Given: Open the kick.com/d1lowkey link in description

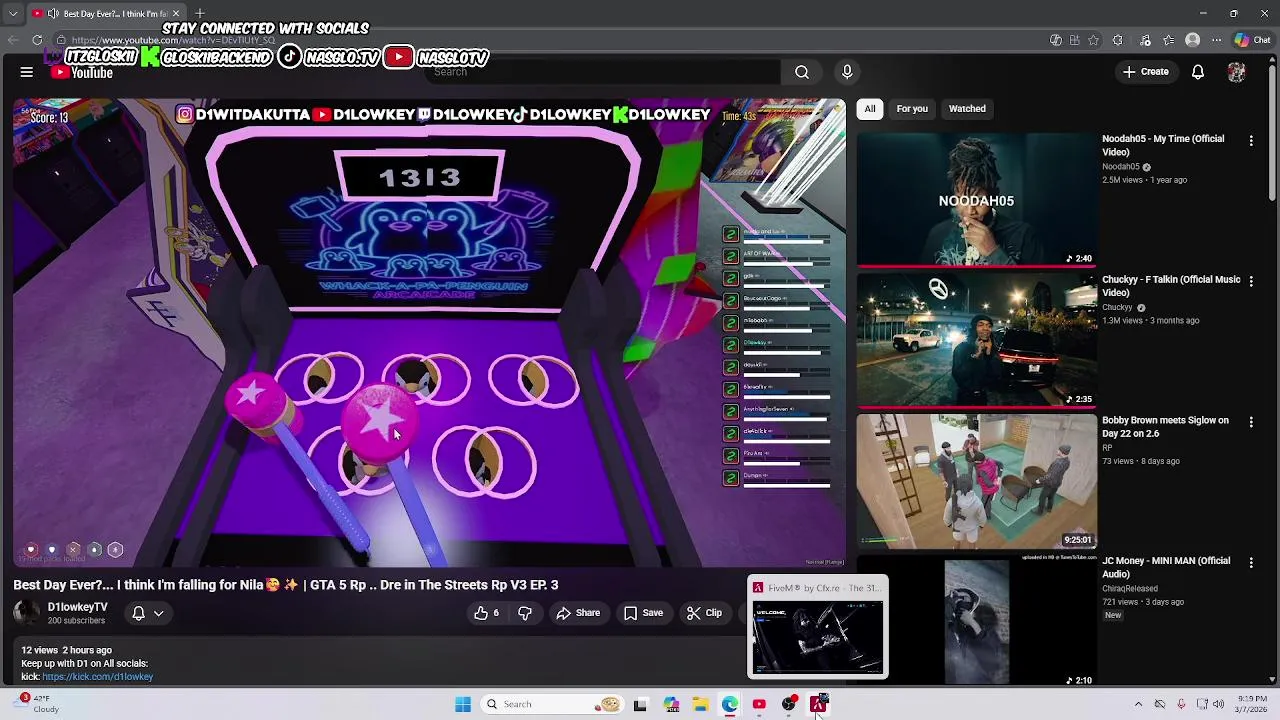Looking at the screenshot, I should point(97,677).
